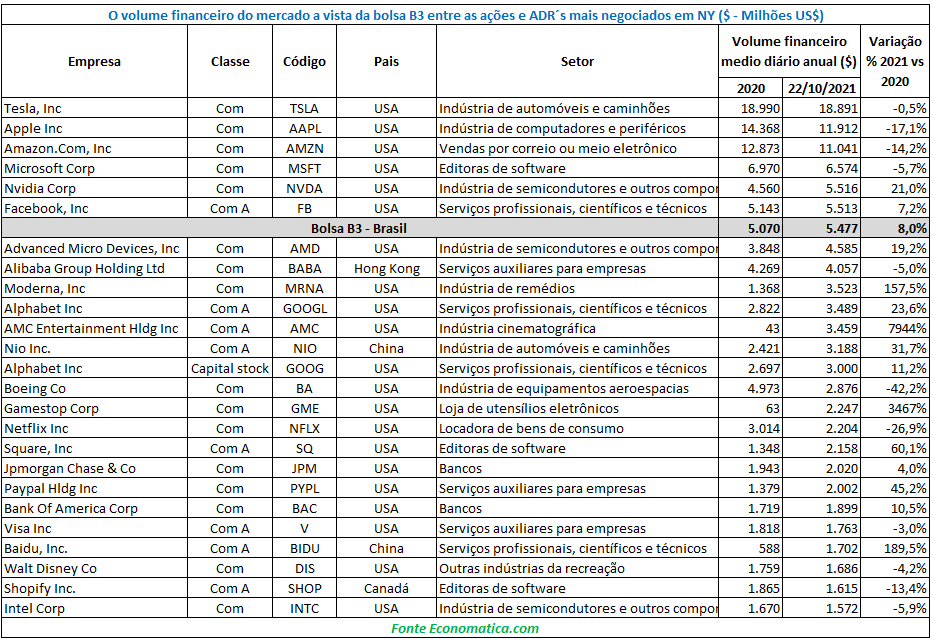Click the 'GOOG' ticker code
Screen dimensions: 934x639
tap(304, 369)
